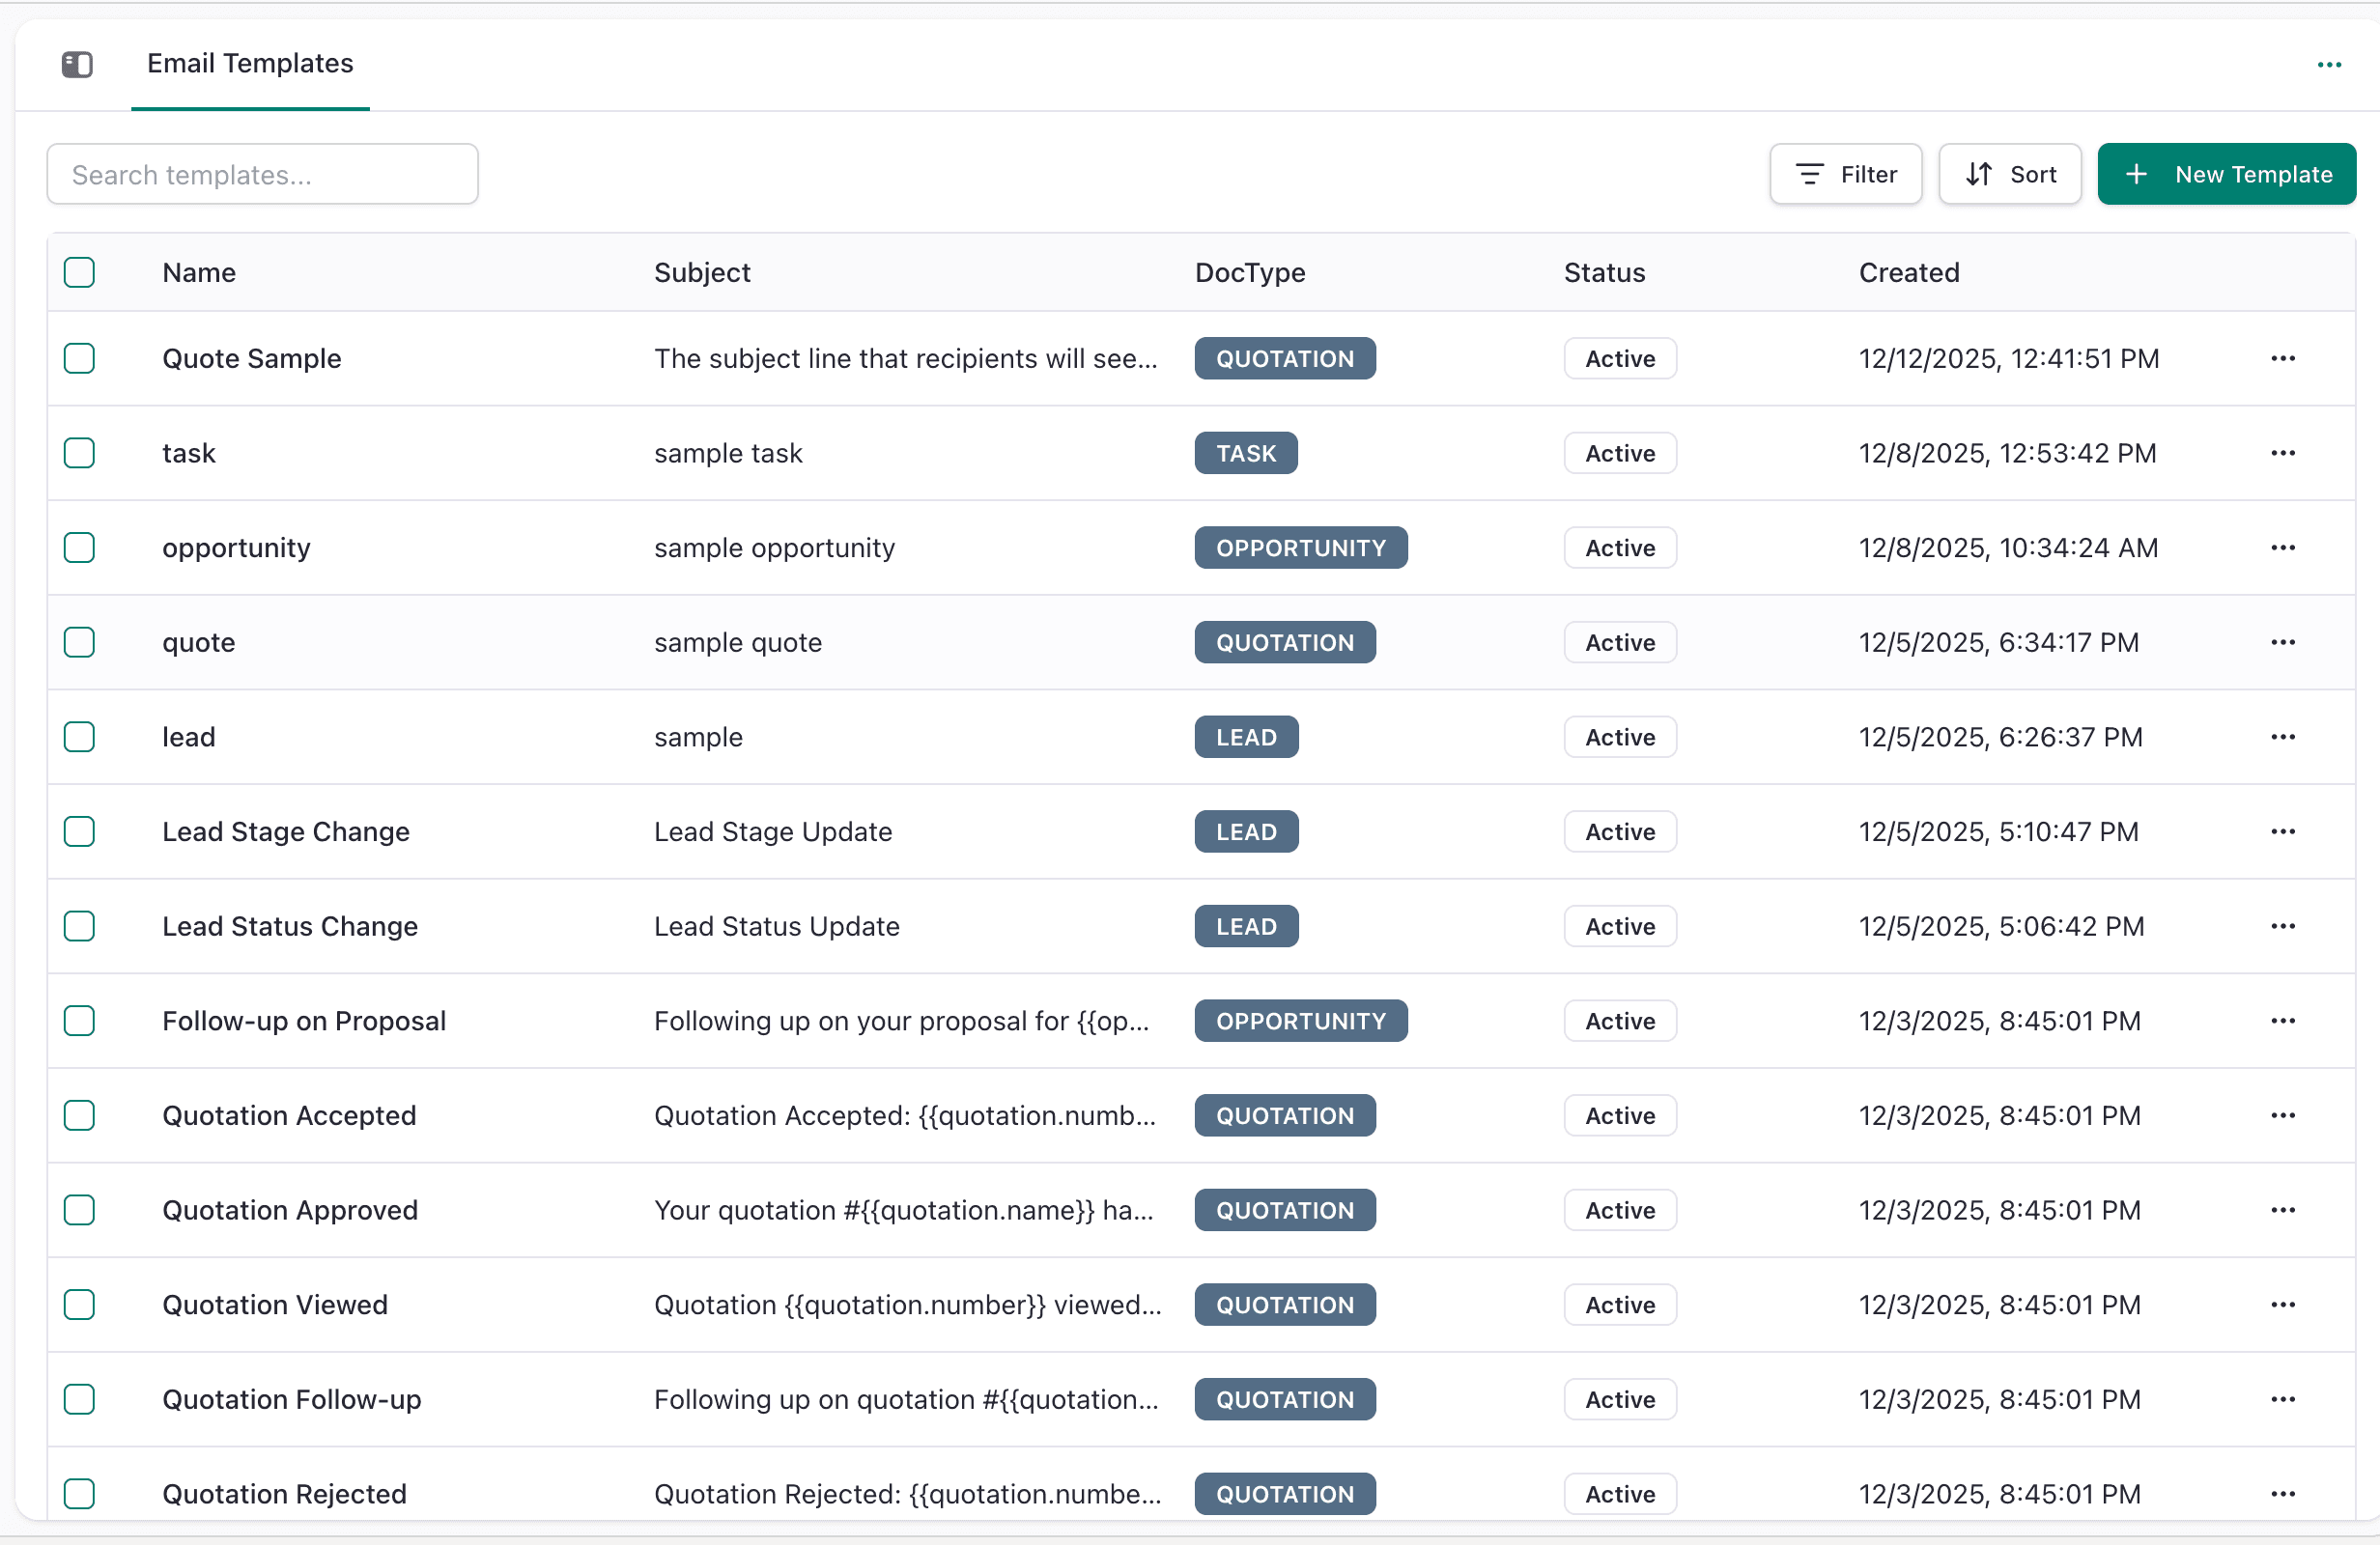This screenshot has width=2380, height=1545.
Task: Click the Filter button
Action: 1845,174
